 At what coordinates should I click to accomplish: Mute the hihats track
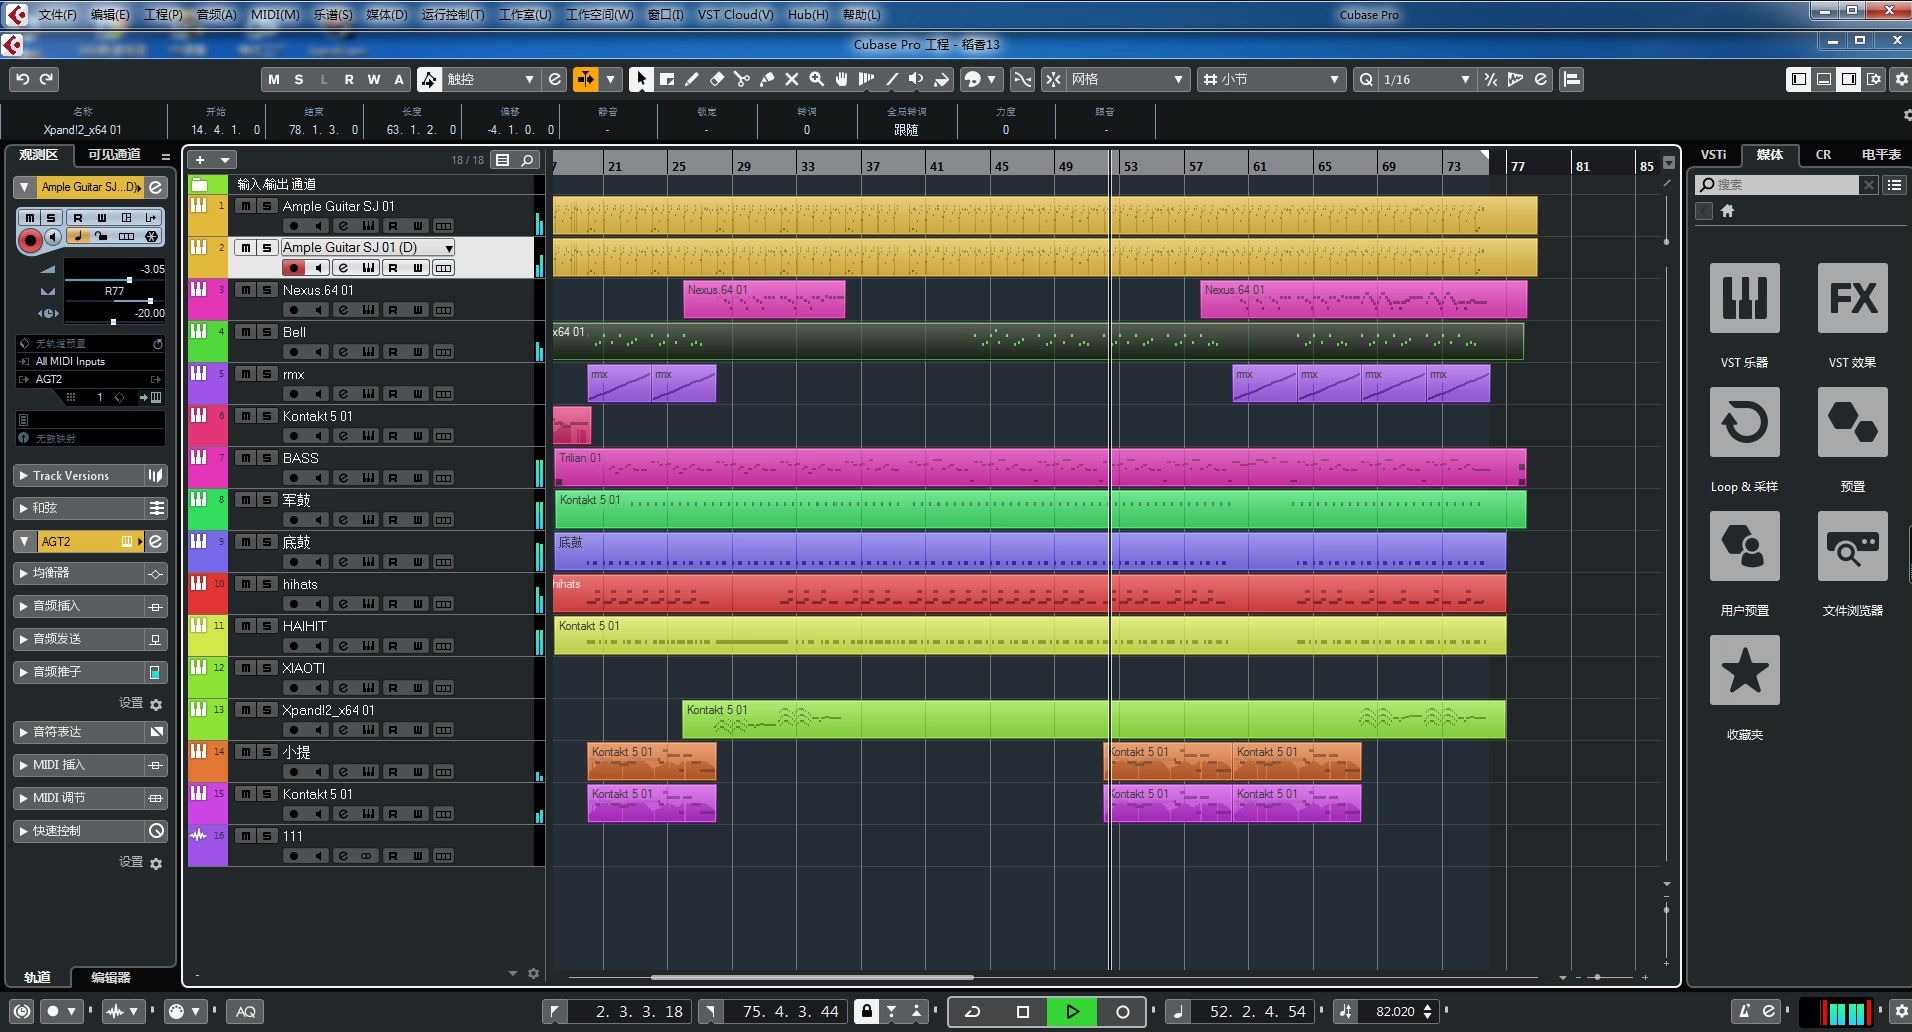pos(245,584)
